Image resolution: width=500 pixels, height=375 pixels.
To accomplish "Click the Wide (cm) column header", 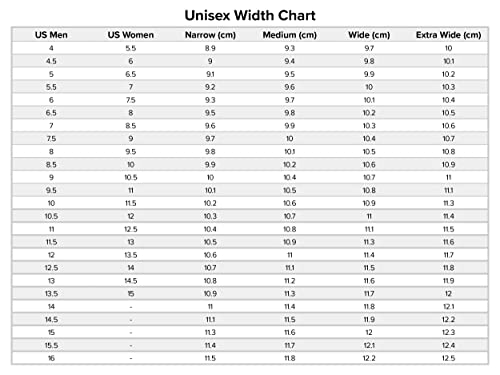I will click(369, 35).
